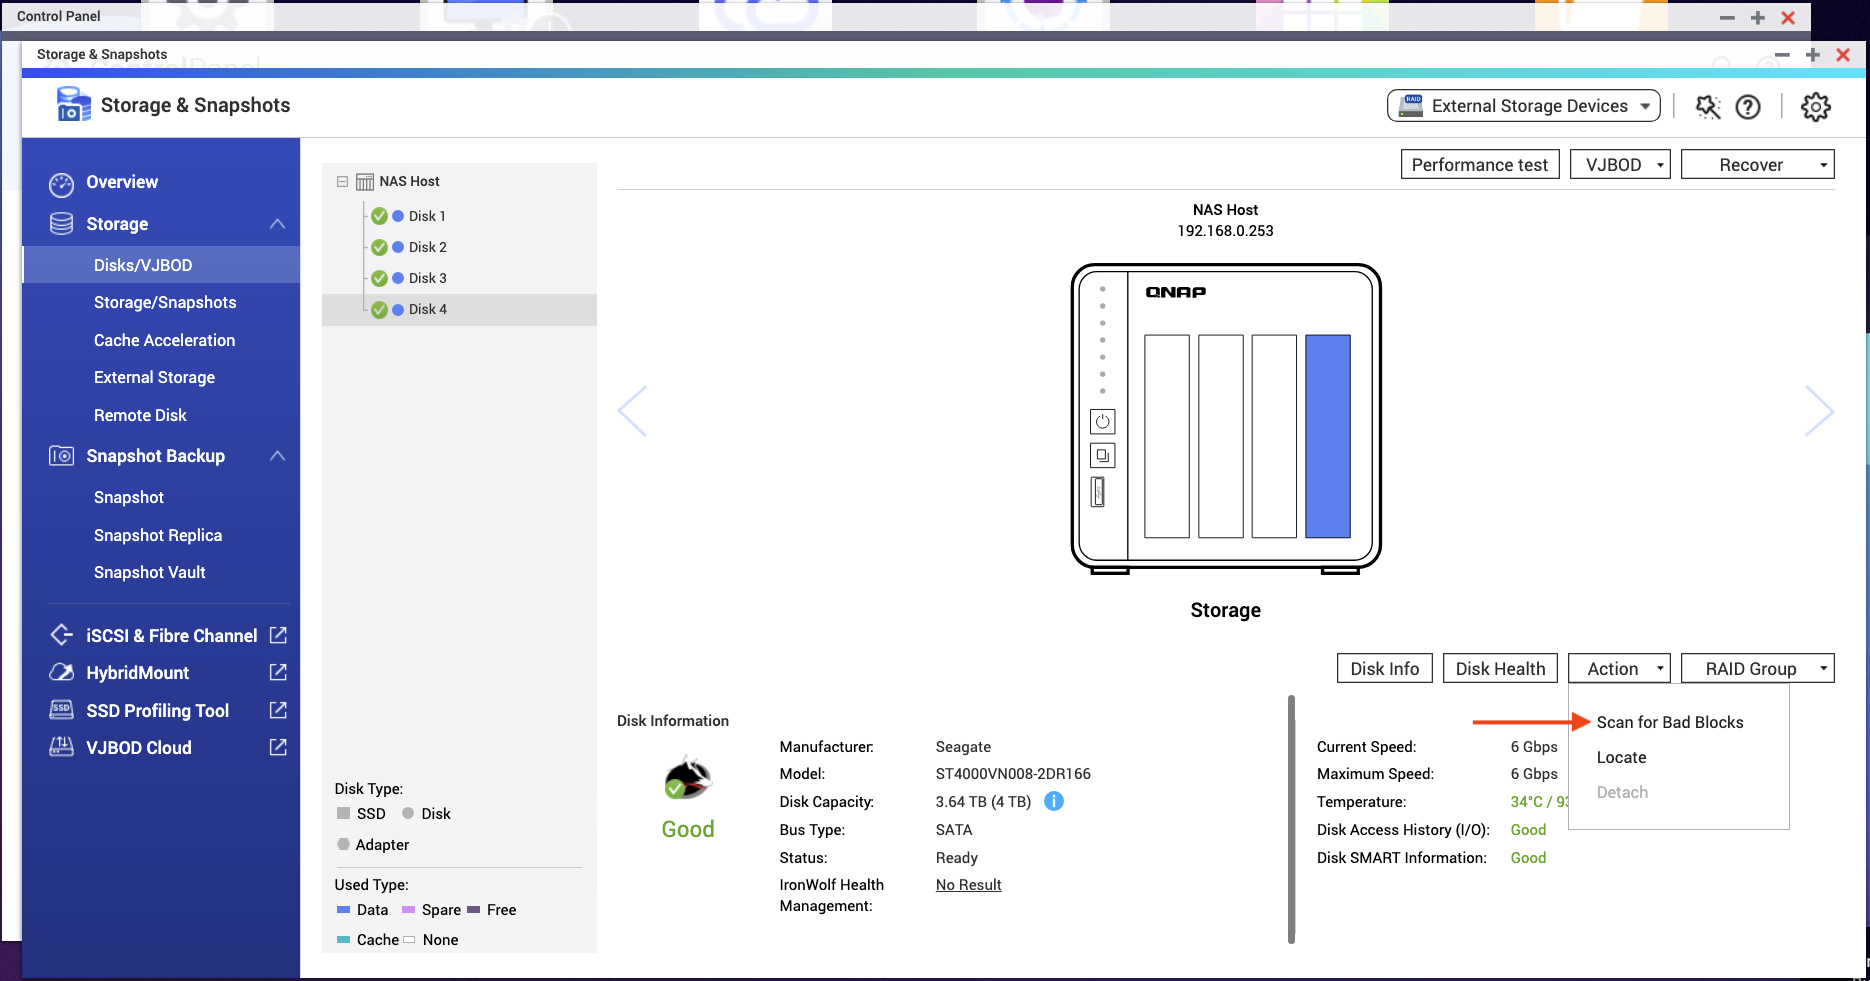Screen dimensions: 1870x981
Task: Open the External Storage Devices dropdown
Action: [x=1523, y=106]
